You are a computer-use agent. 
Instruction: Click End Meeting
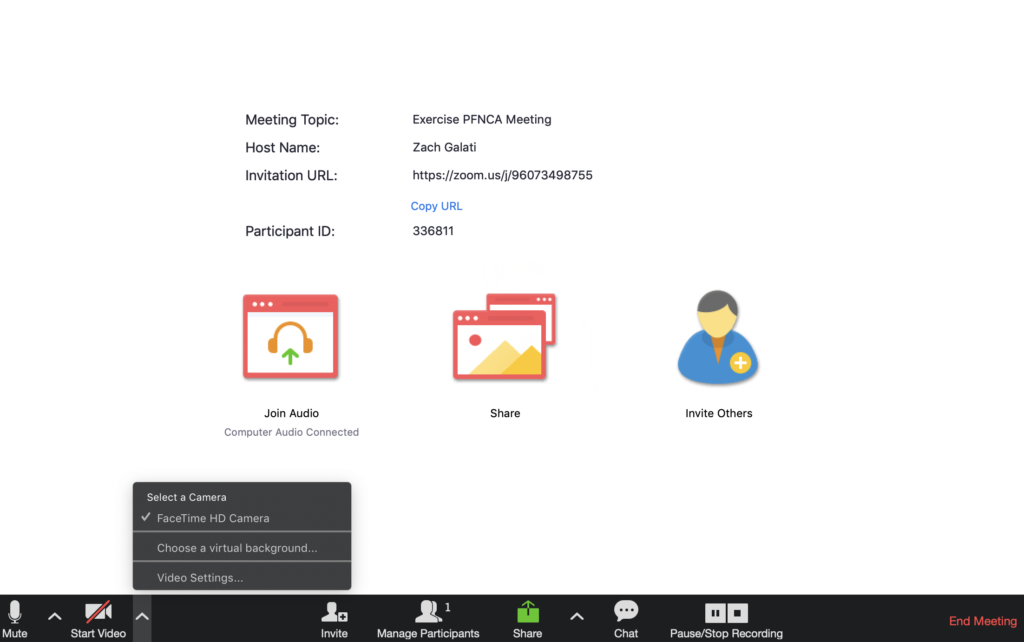point(982,621)
